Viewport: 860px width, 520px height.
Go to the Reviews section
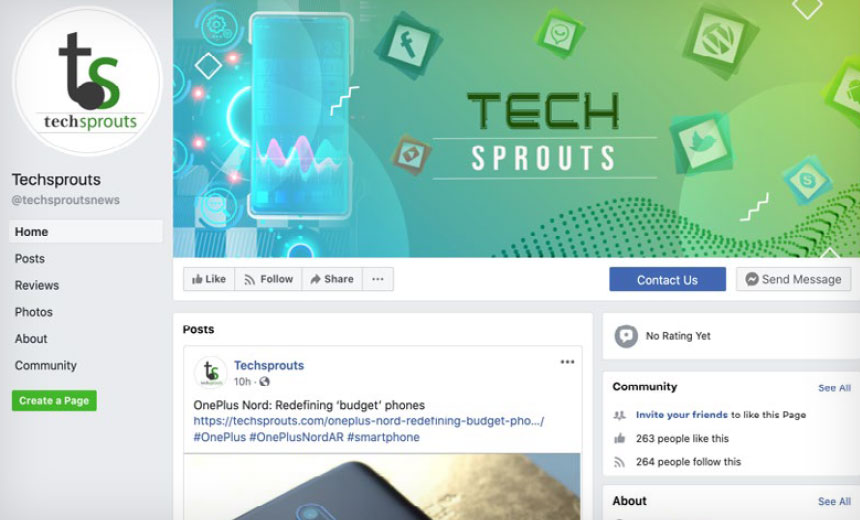37,285
